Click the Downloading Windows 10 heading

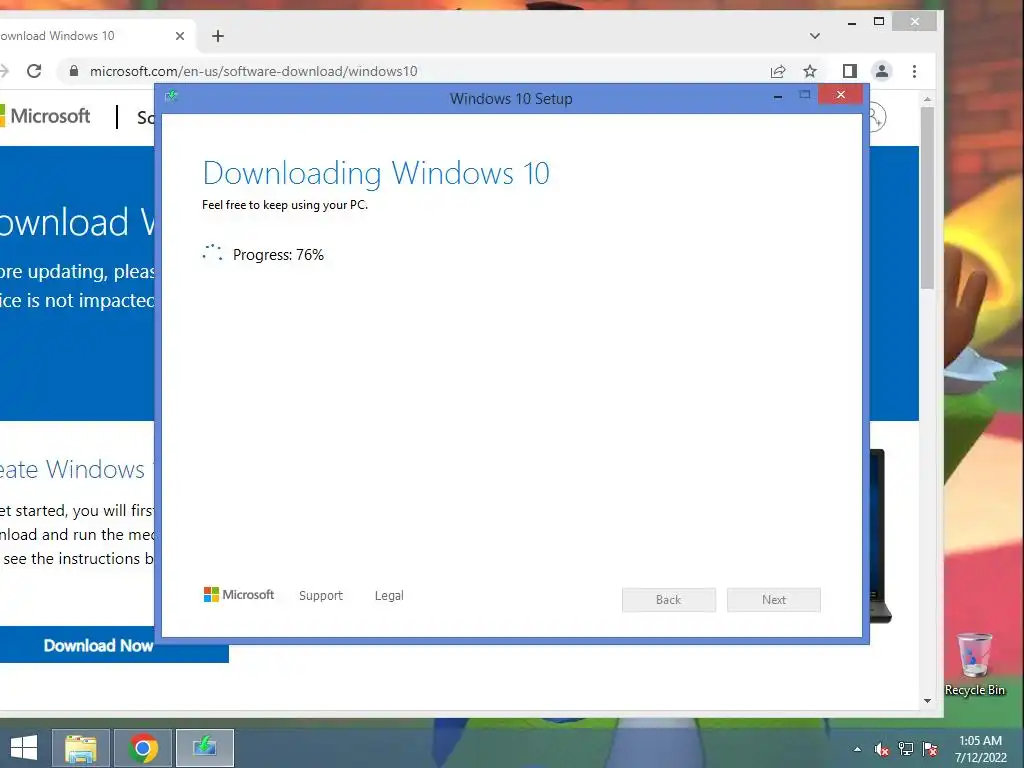coord(376,173)
